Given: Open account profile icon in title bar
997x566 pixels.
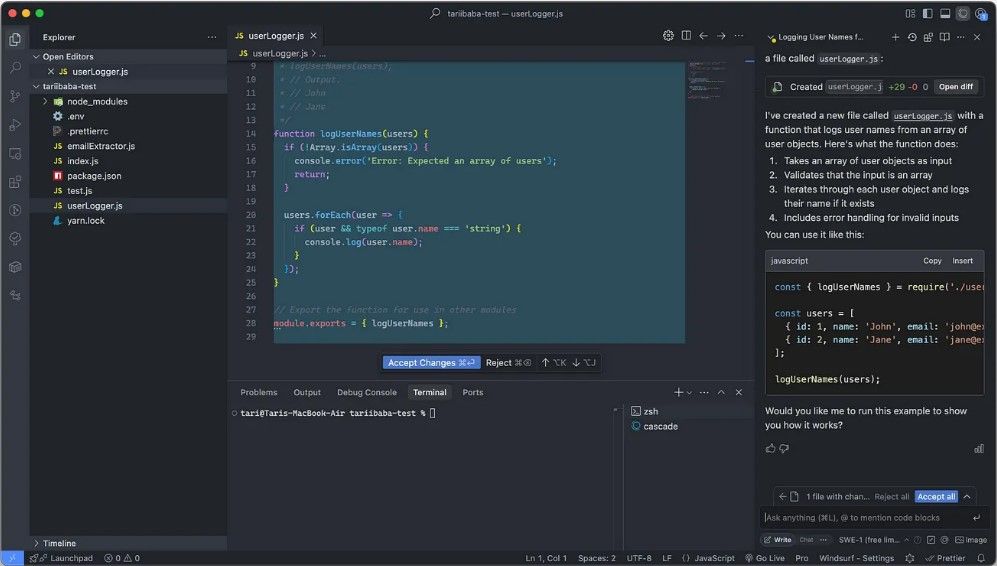Looking at the screenshot, I should click(981, 13).
